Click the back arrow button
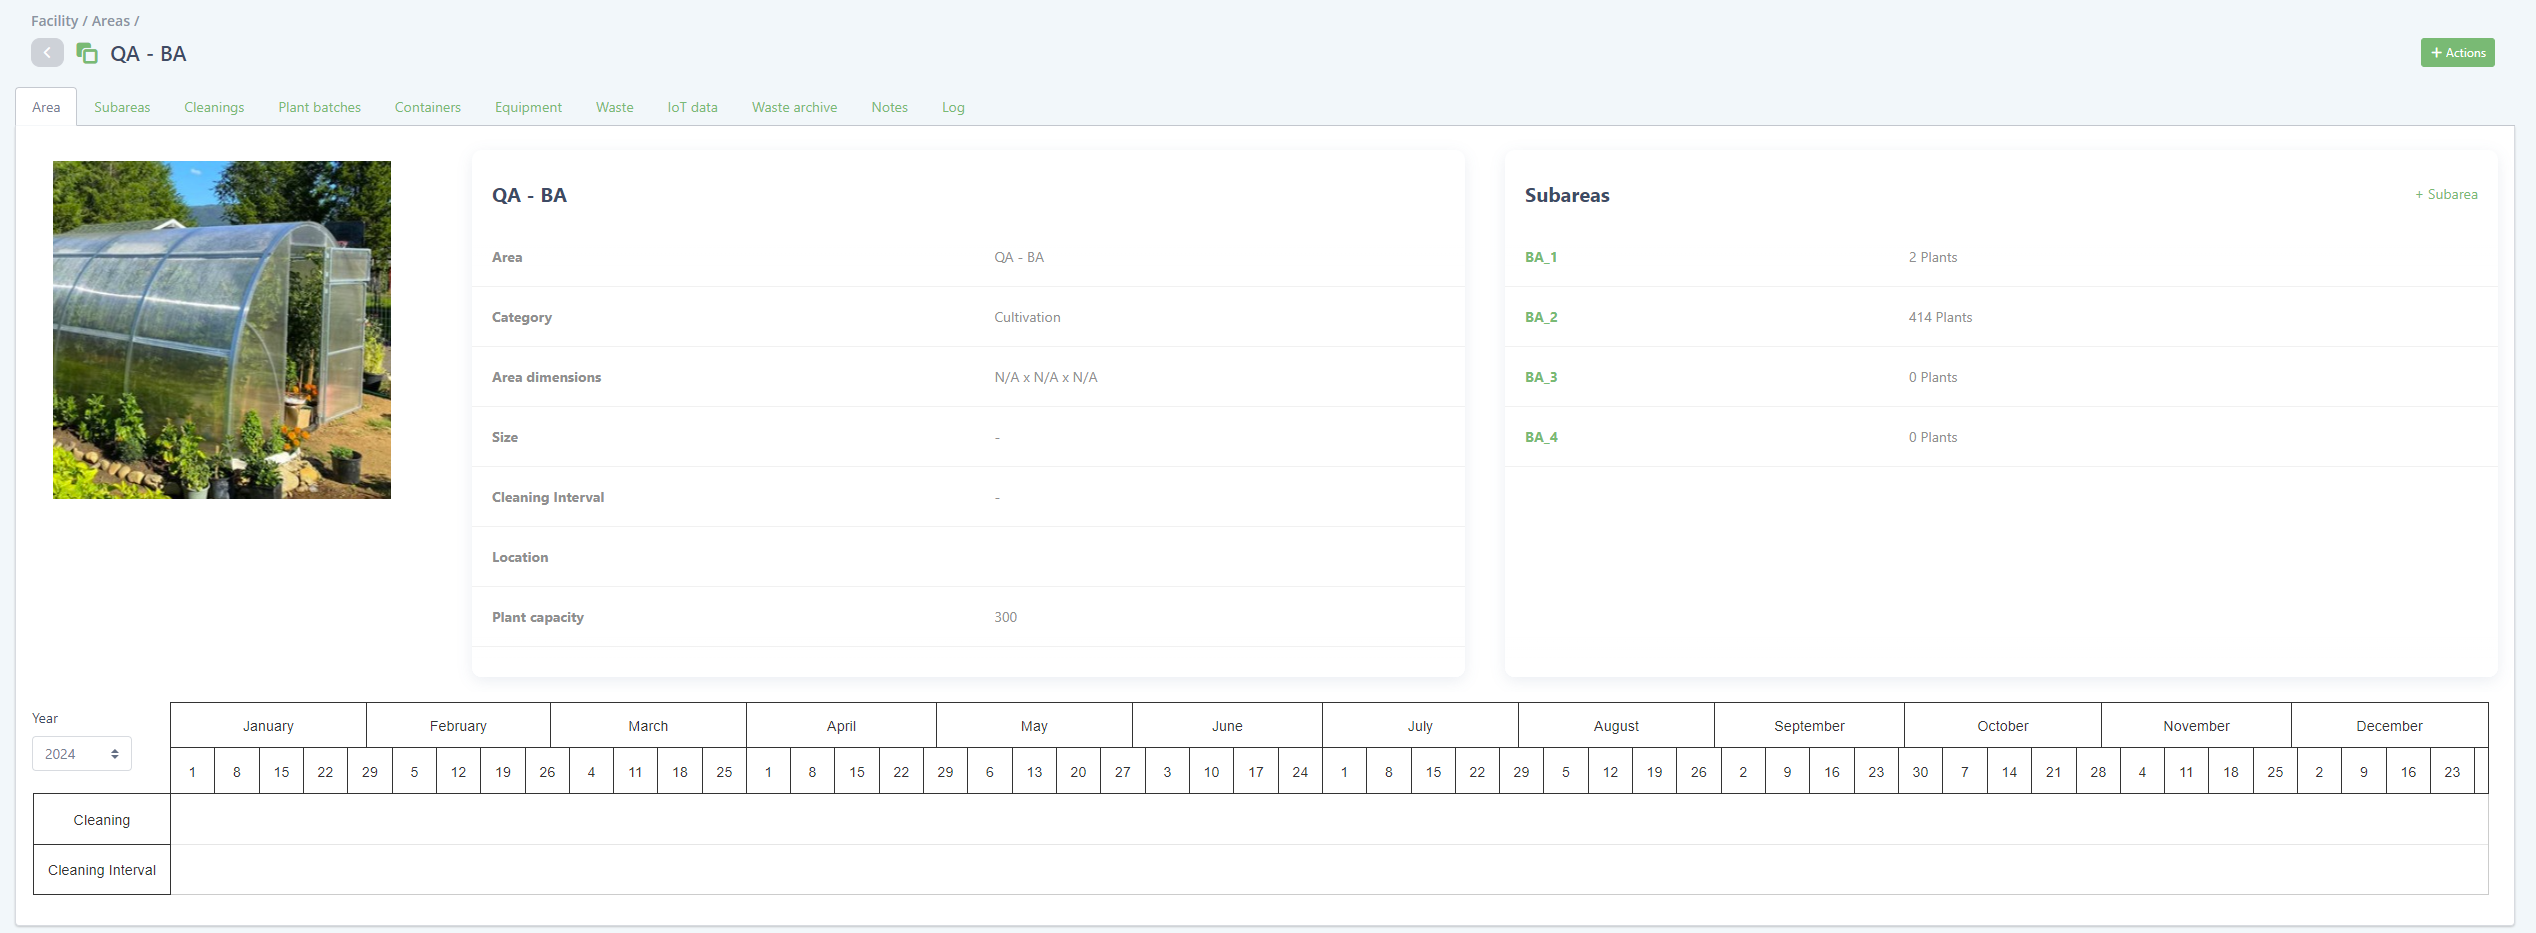Viewport: 2536px width, 933px height. pyautogui.click(x=47, y=53)
